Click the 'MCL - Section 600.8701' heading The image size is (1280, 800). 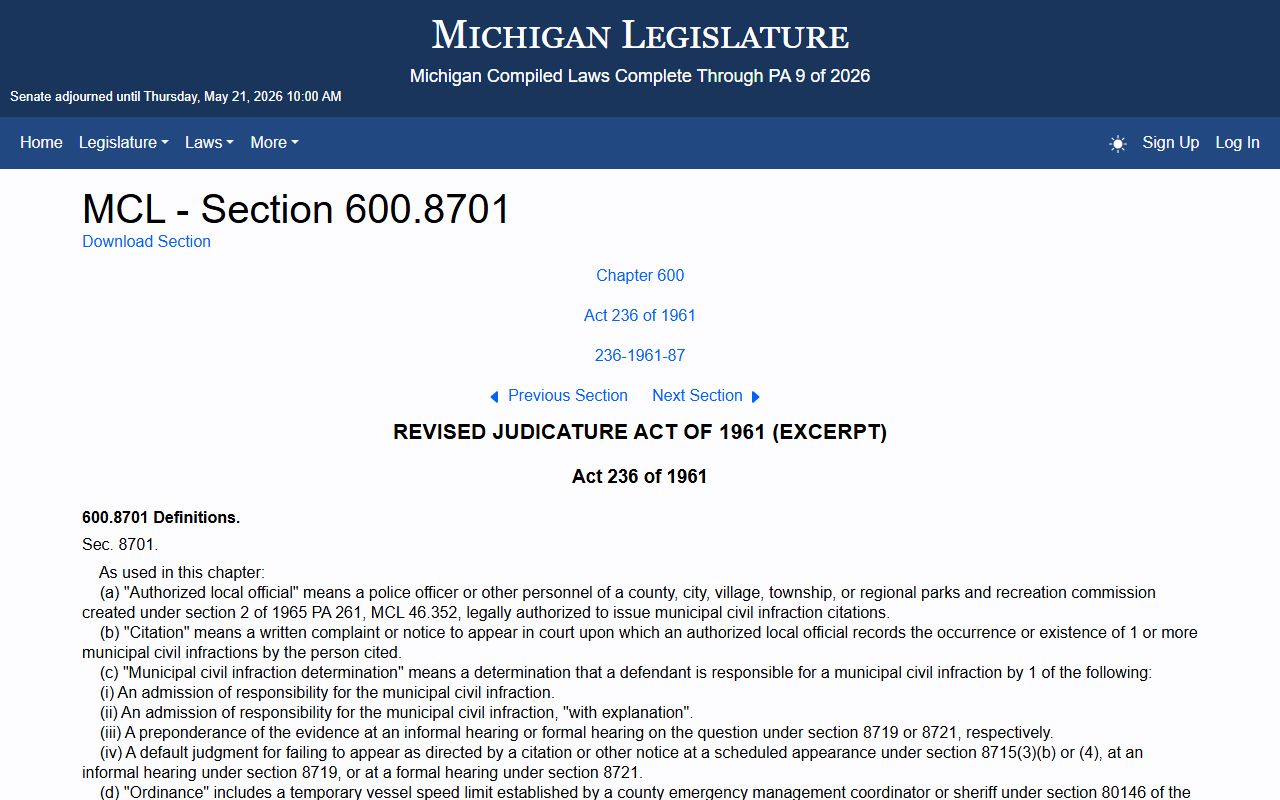click(x=296, y=209)
